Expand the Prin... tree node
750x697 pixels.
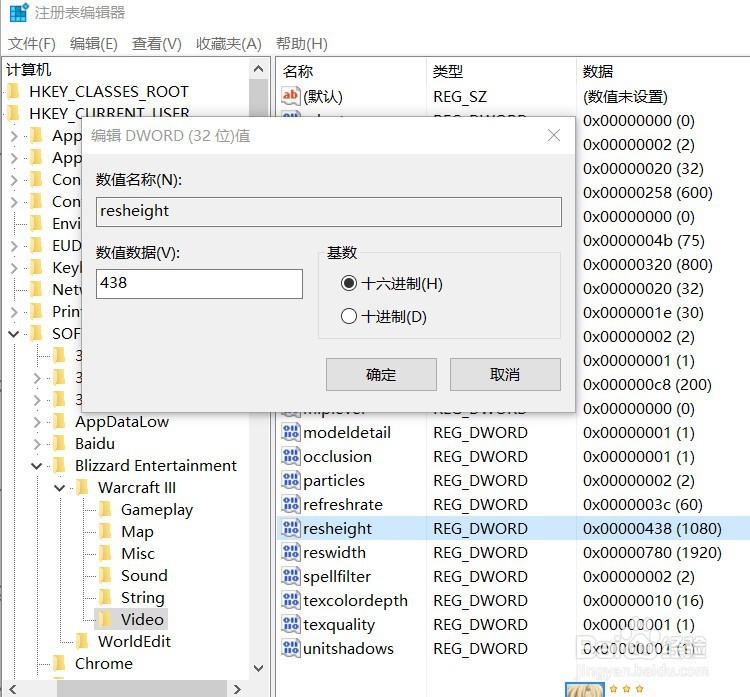tap(14, 311)
